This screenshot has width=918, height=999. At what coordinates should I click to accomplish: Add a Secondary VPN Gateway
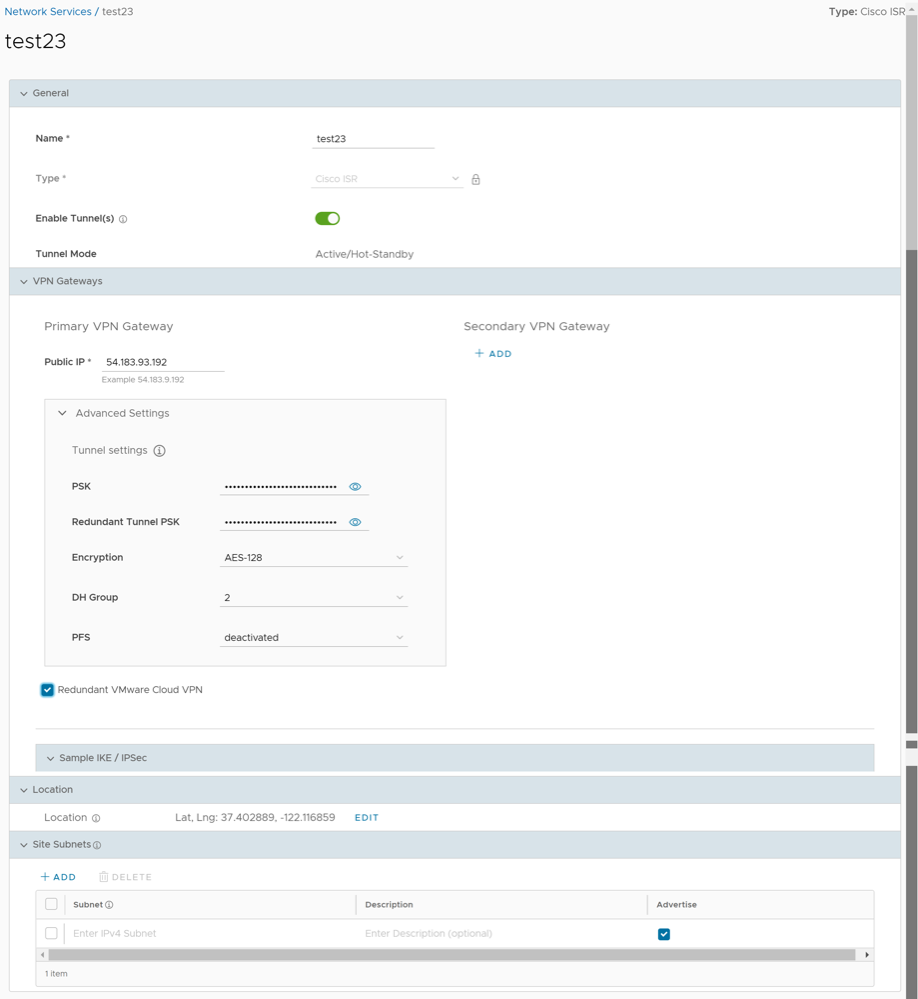493,354
